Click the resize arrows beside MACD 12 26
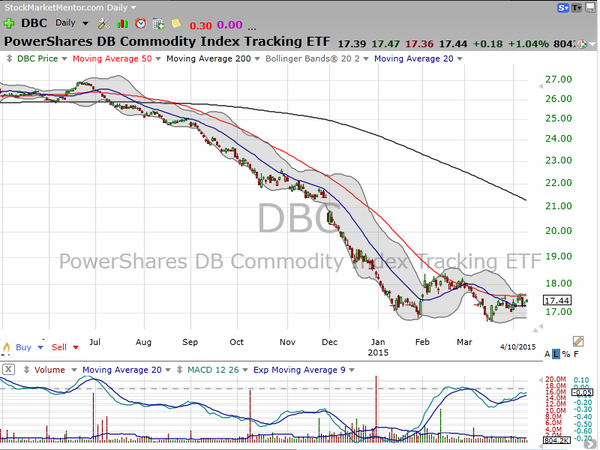This screenshot has height=450, width=600. (x=179, y=370)
